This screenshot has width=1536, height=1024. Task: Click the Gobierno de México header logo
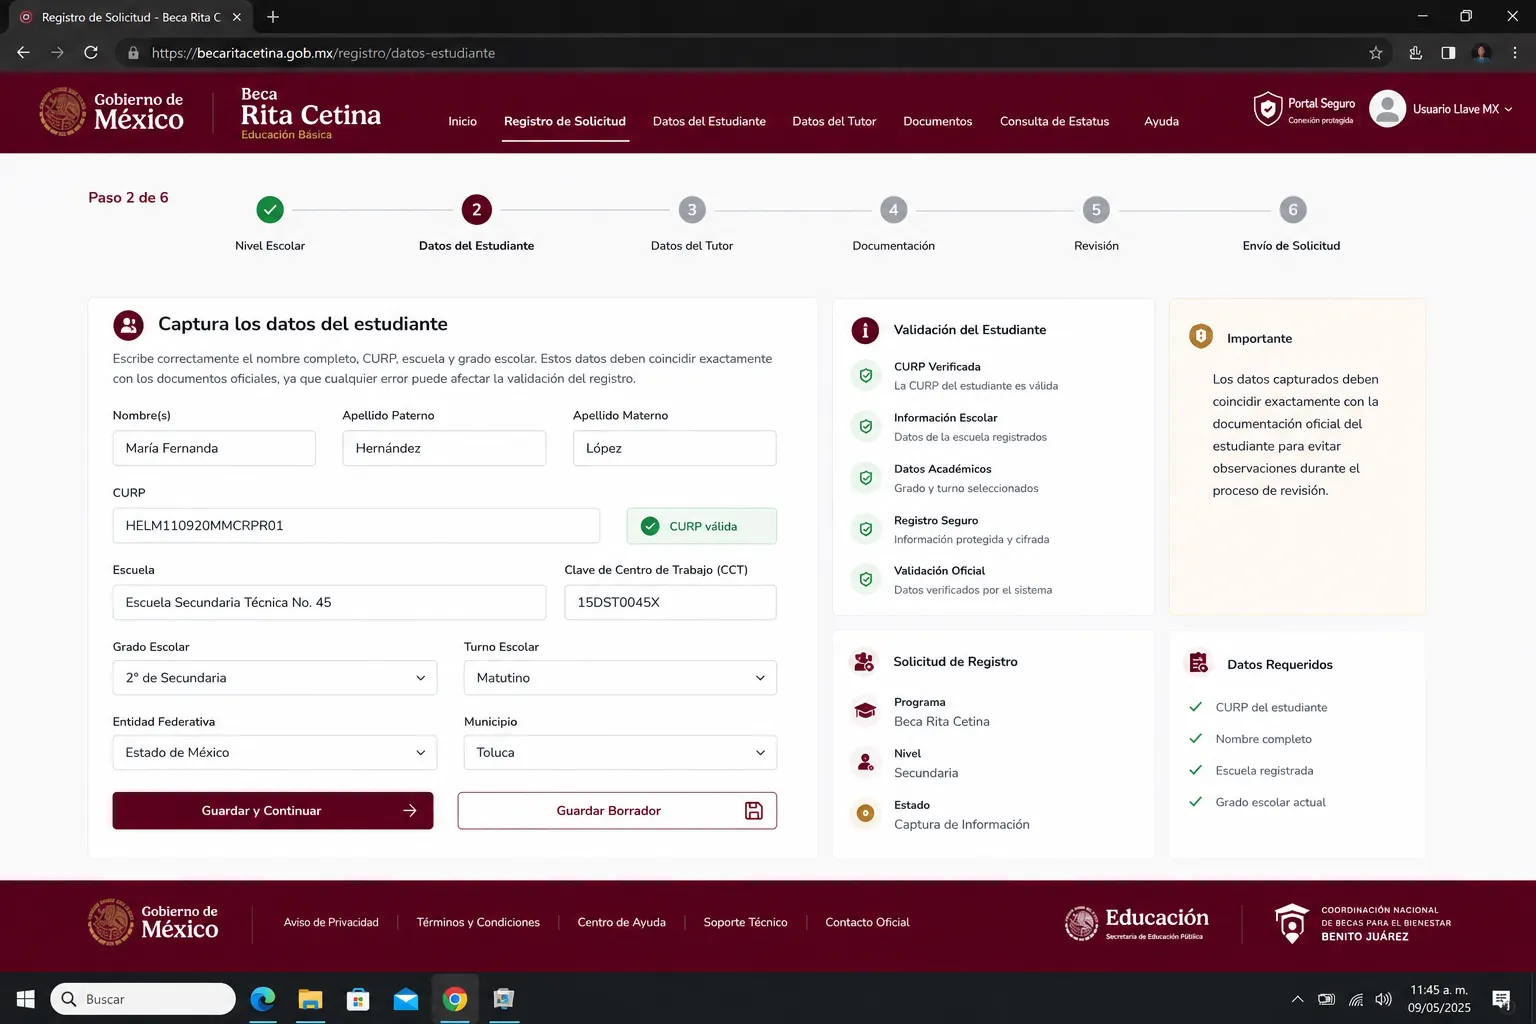[x=111, y=111]
